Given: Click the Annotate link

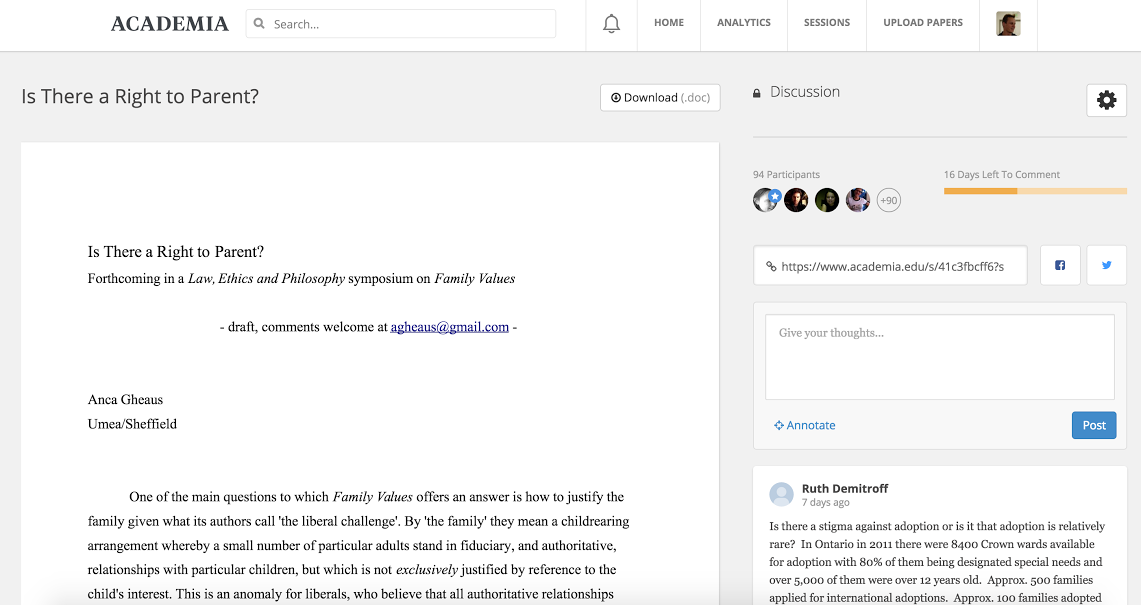Looking at the screenshot, I should click(805, 425).
